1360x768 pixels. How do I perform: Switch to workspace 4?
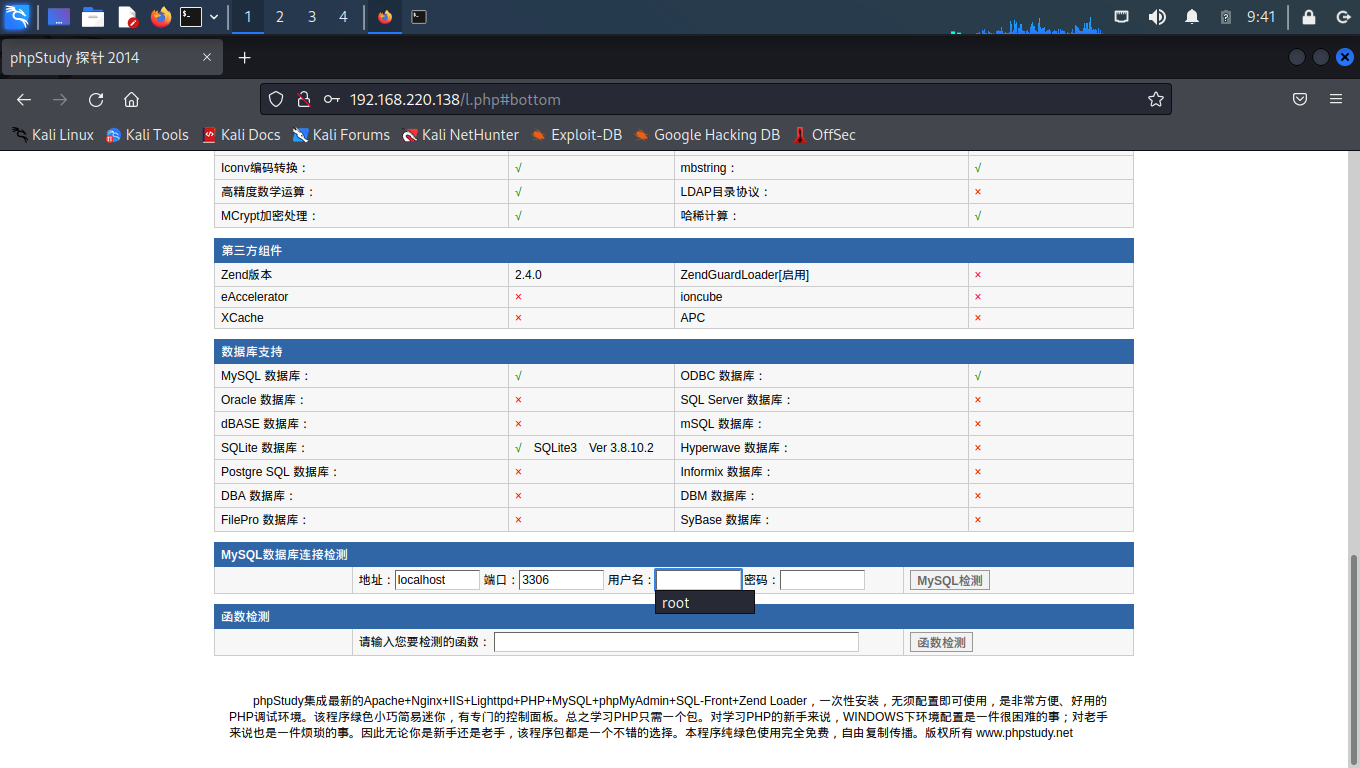(x=344, y=16)
